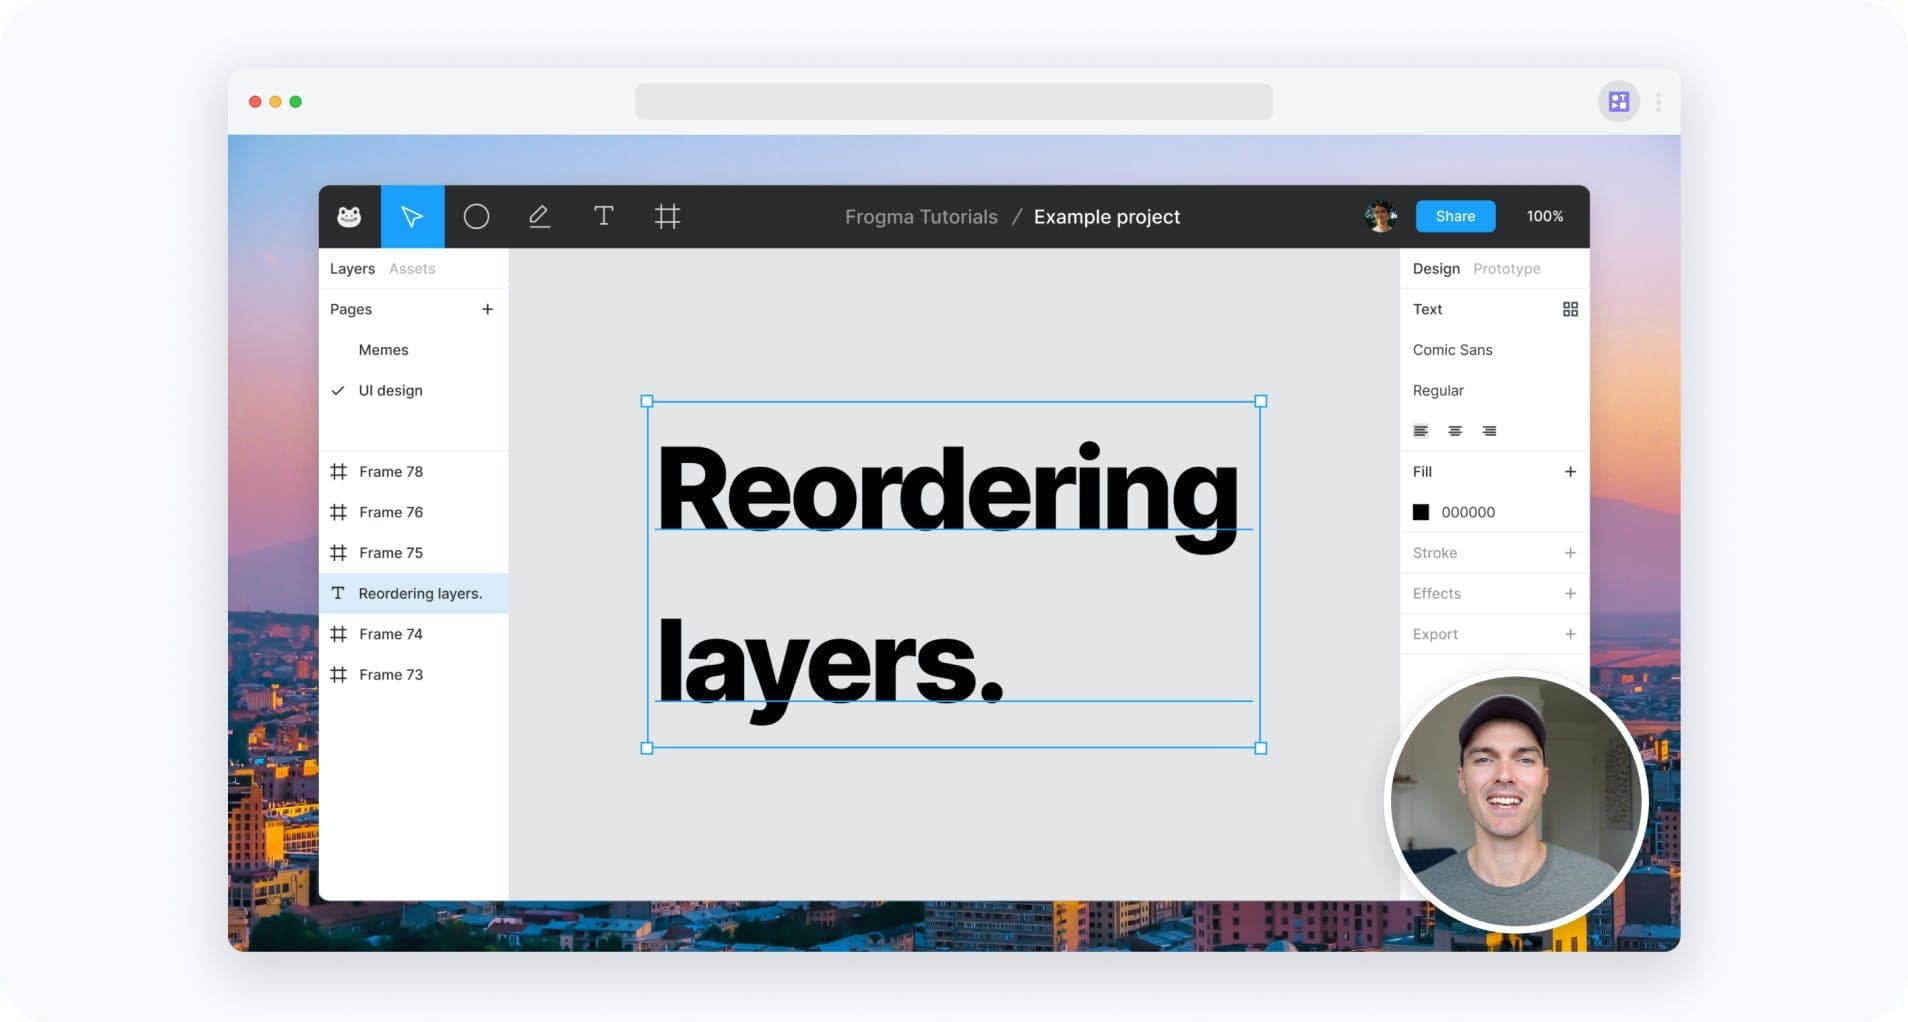Click the black 000000 fill swatch
Viewport: 1908px width, 1022px height.
(1420, 512)
